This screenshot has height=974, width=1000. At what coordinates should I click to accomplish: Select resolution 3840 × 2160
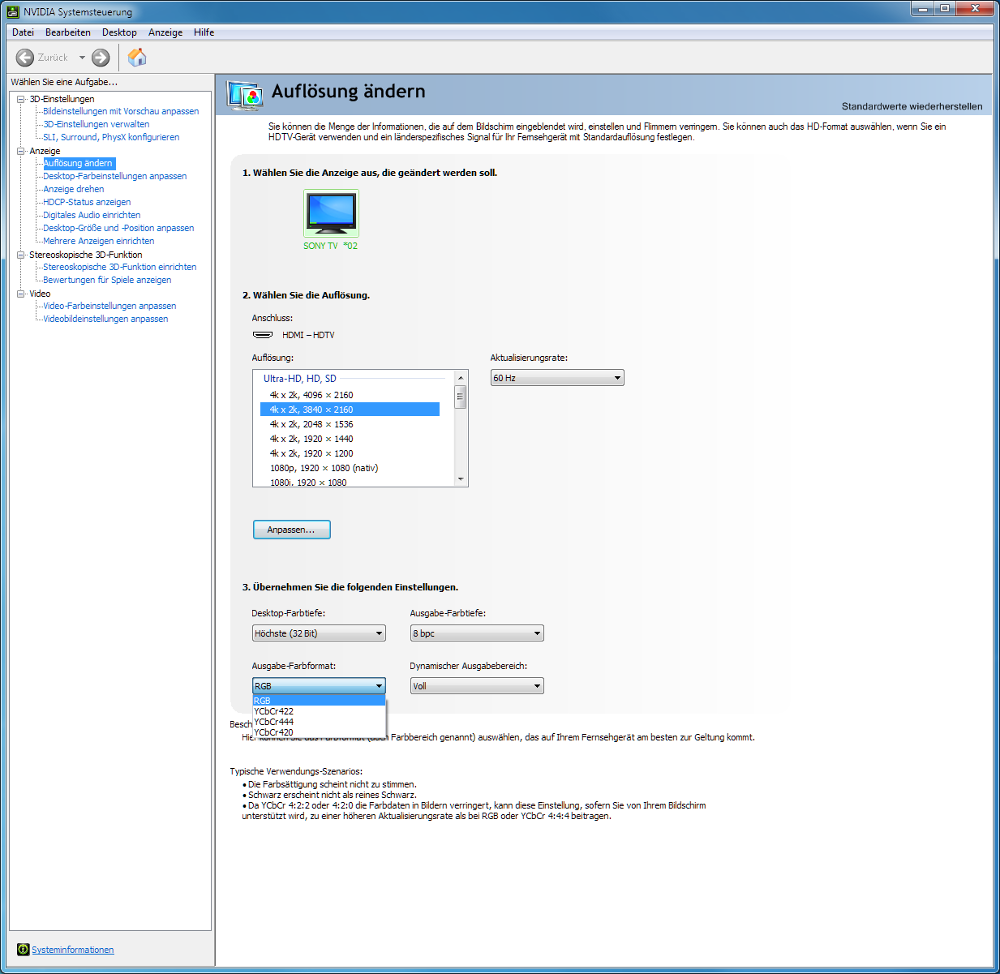(x=349, y=410)
